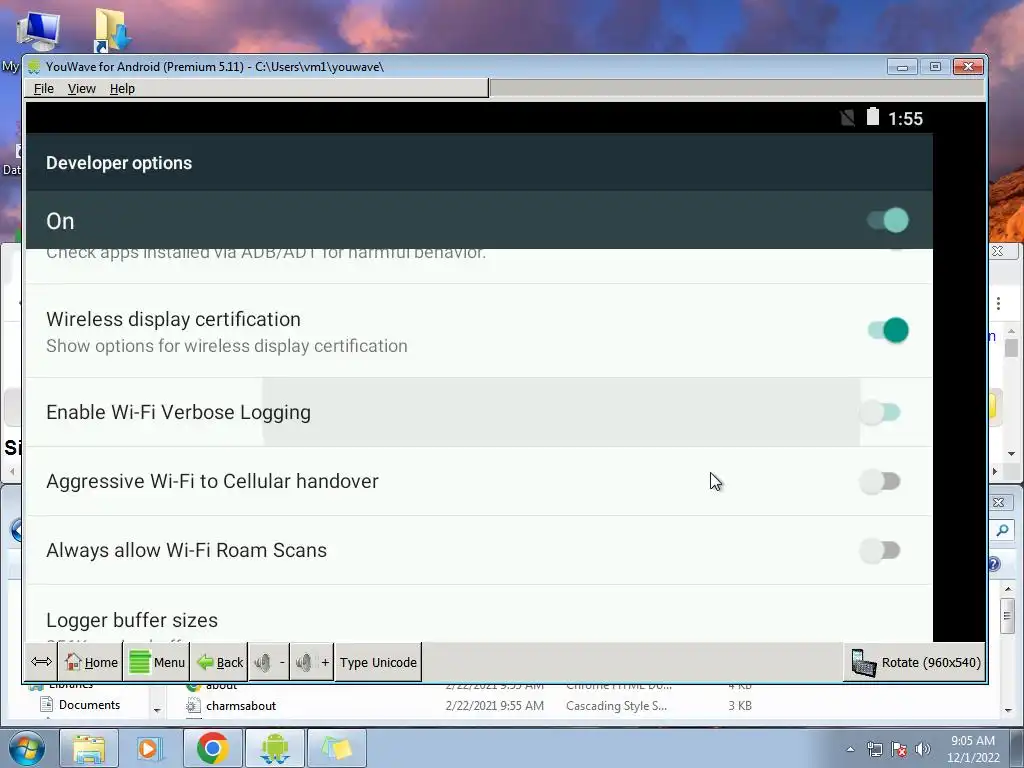This screenshot has width=1024, height=768.
Task: Open Action Center flag icon in tray
Action: pyautogui.click(x=899, y=749)
